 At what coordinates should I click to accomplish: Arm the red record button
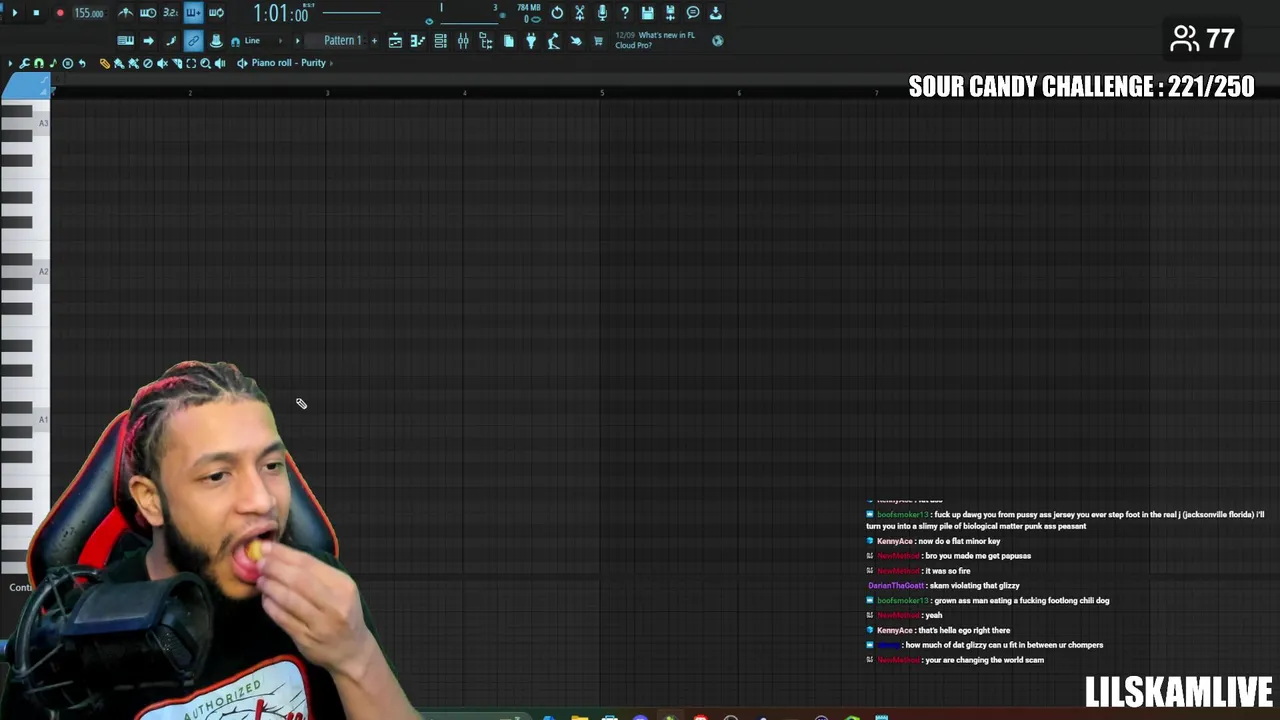click(60, 13)
